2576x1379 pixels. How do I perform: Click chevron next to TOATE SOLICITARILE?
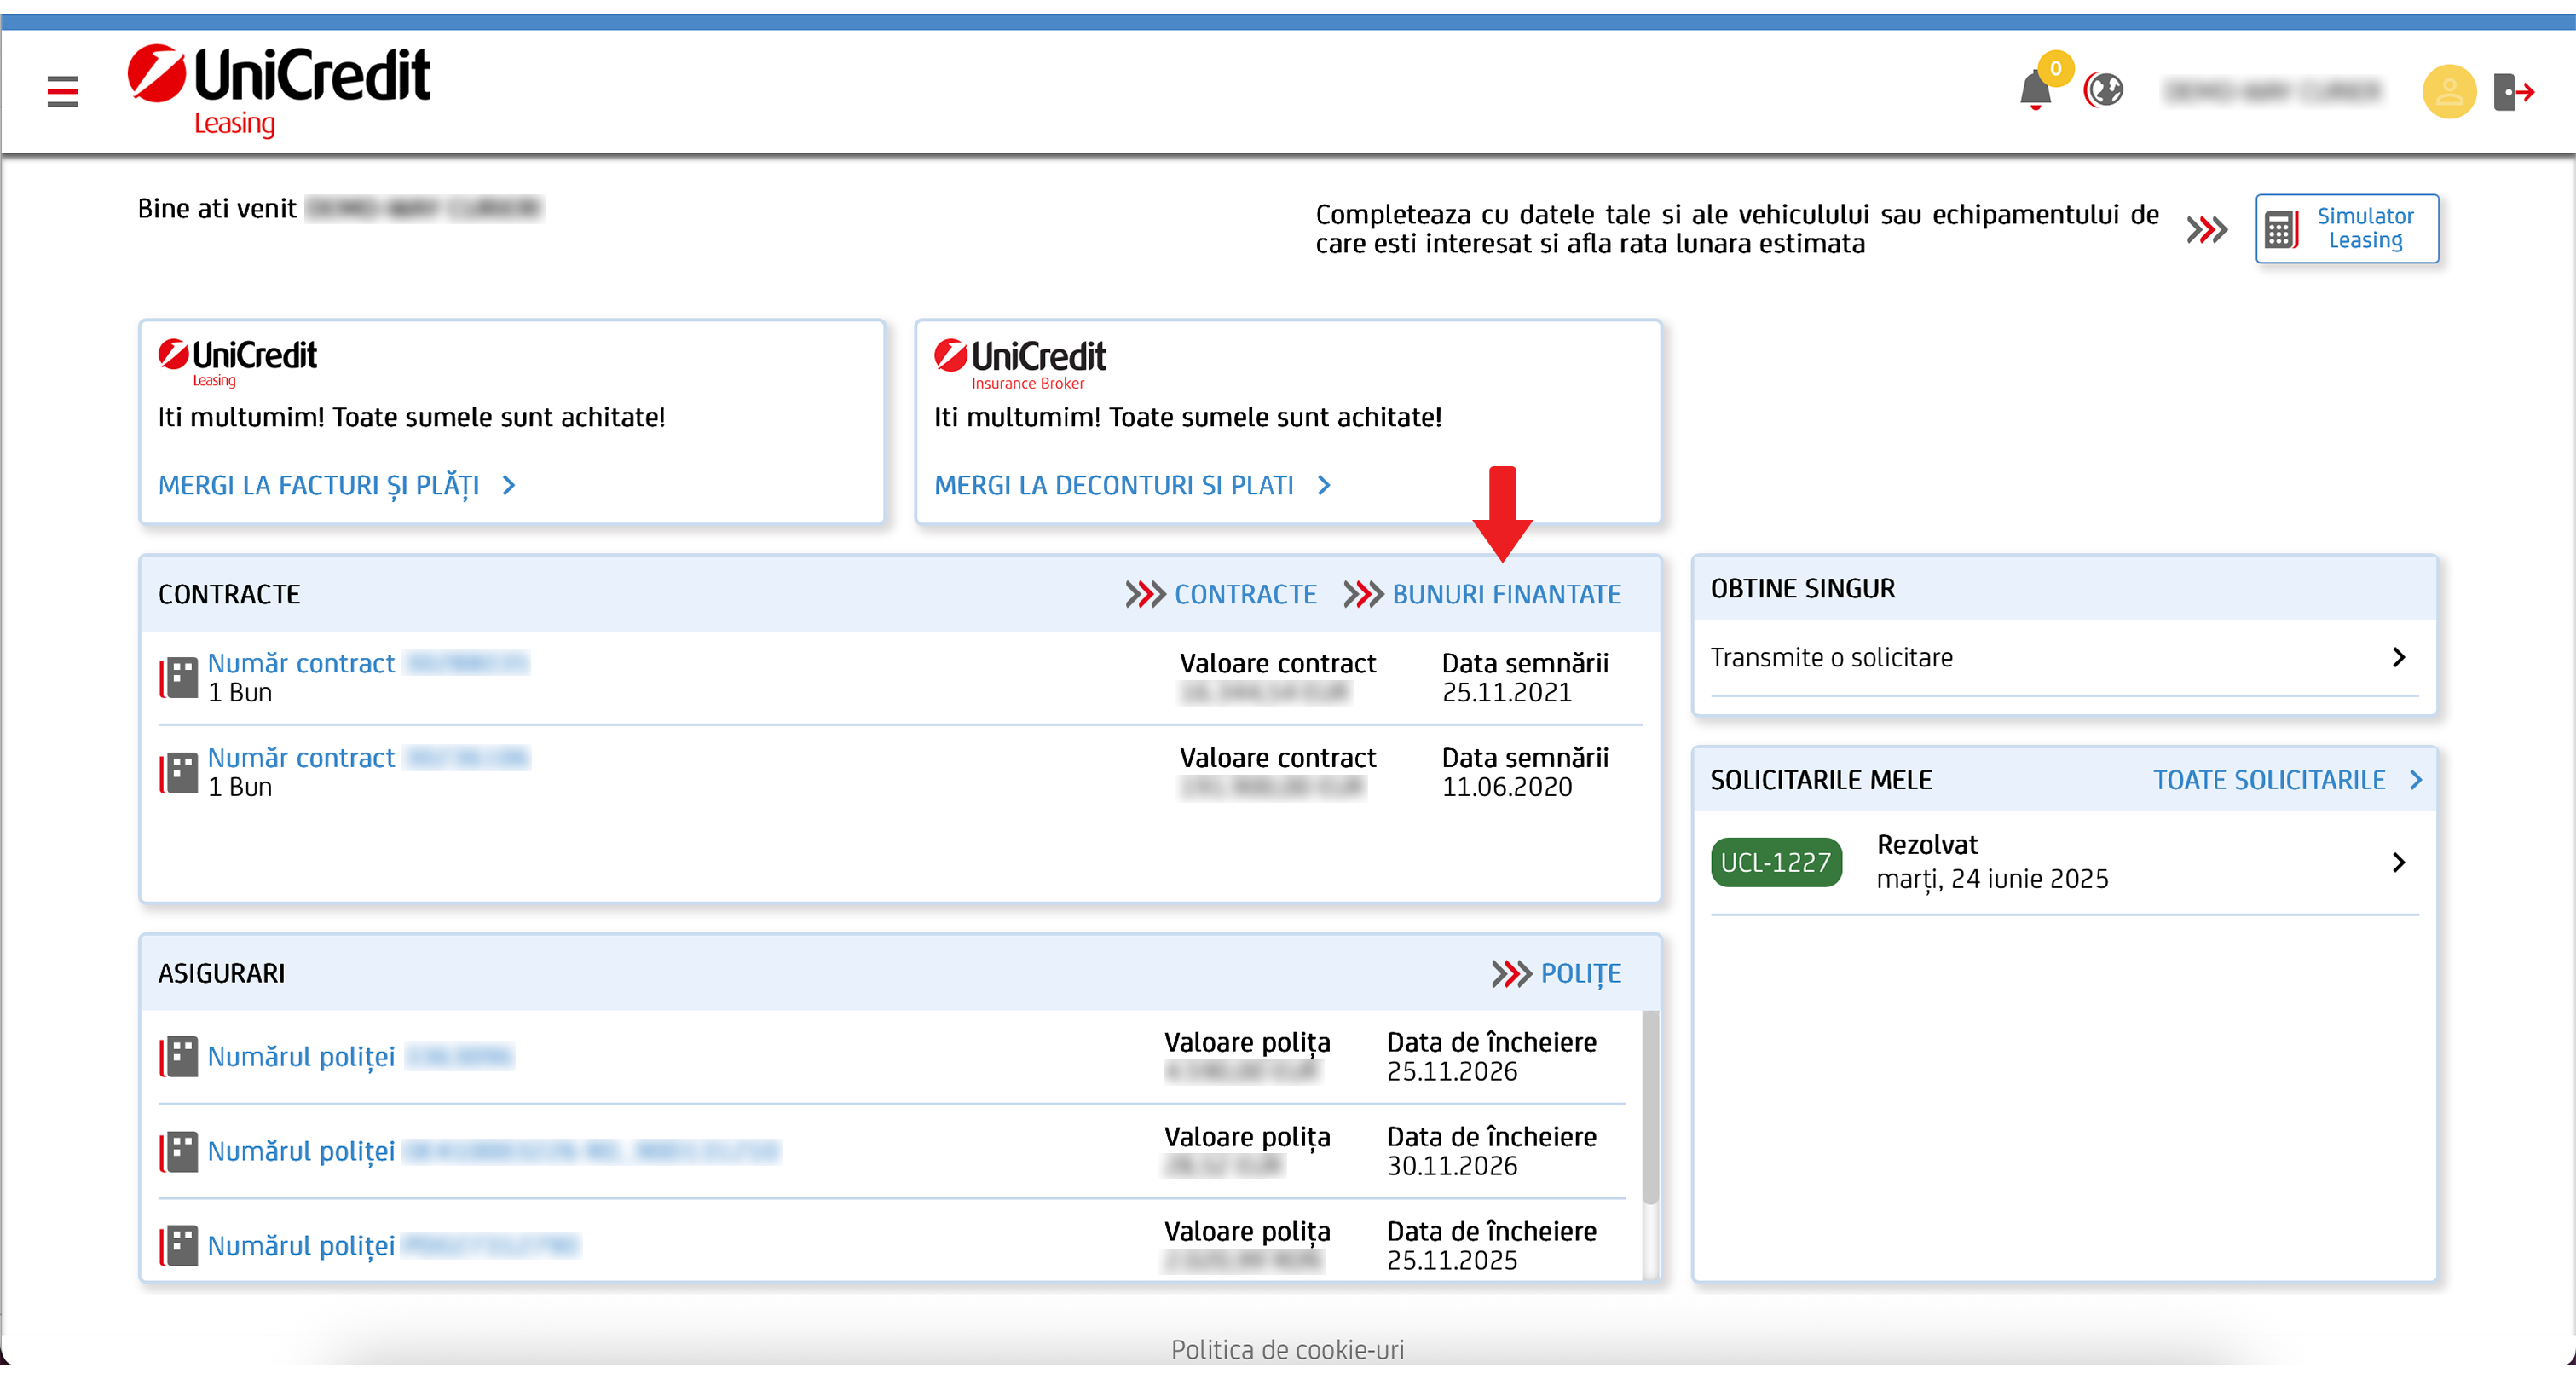pos(2415,780)
